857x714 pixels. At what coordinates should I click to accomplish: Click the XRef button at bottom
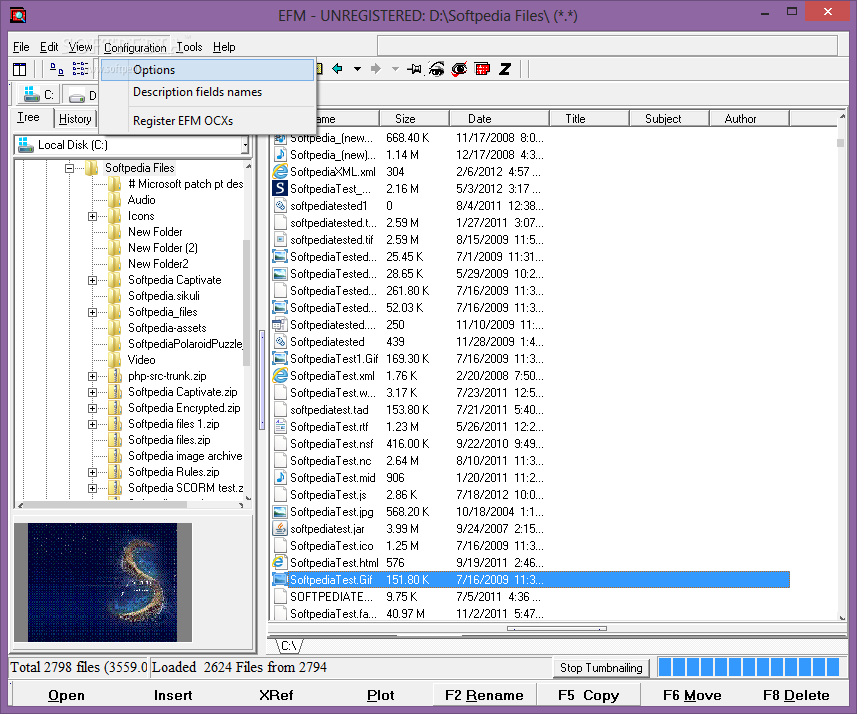point(276,695)
